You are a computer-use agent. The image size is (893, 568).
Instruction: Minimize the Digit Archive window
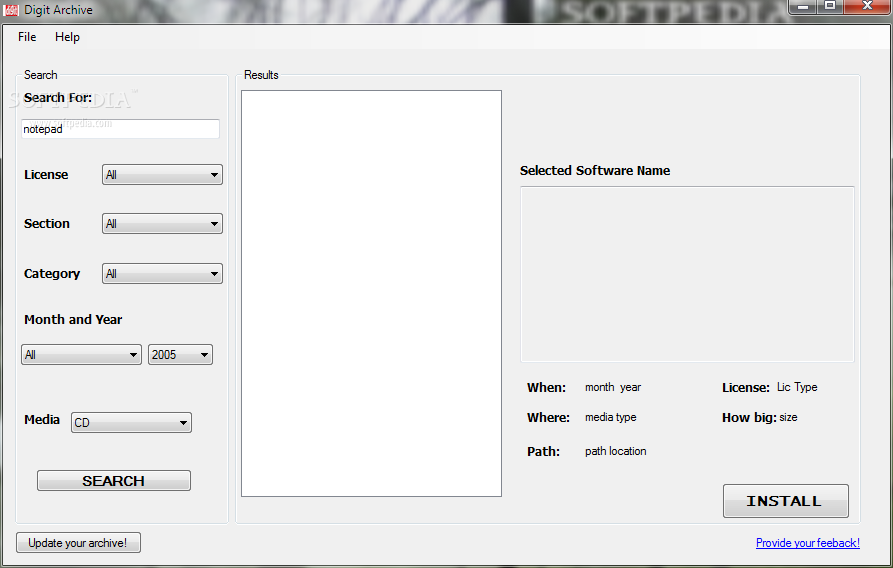(x=803, y=7)
